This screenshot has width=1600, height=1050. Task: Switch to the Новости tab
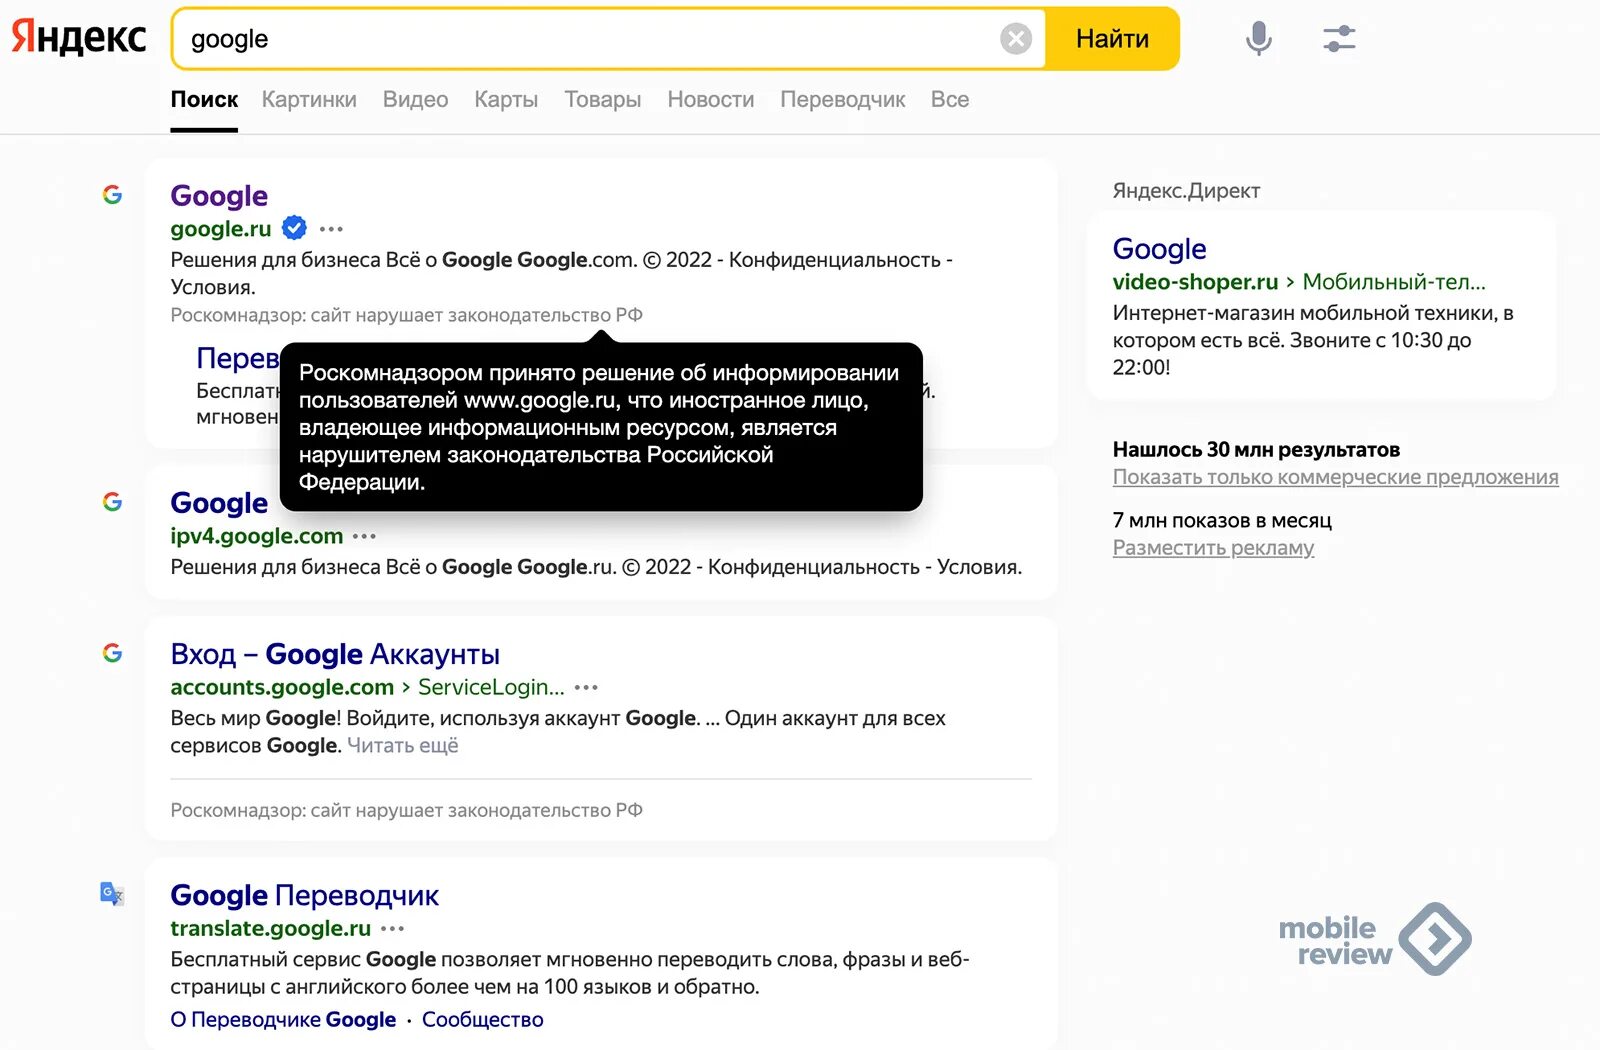point(710,100)
